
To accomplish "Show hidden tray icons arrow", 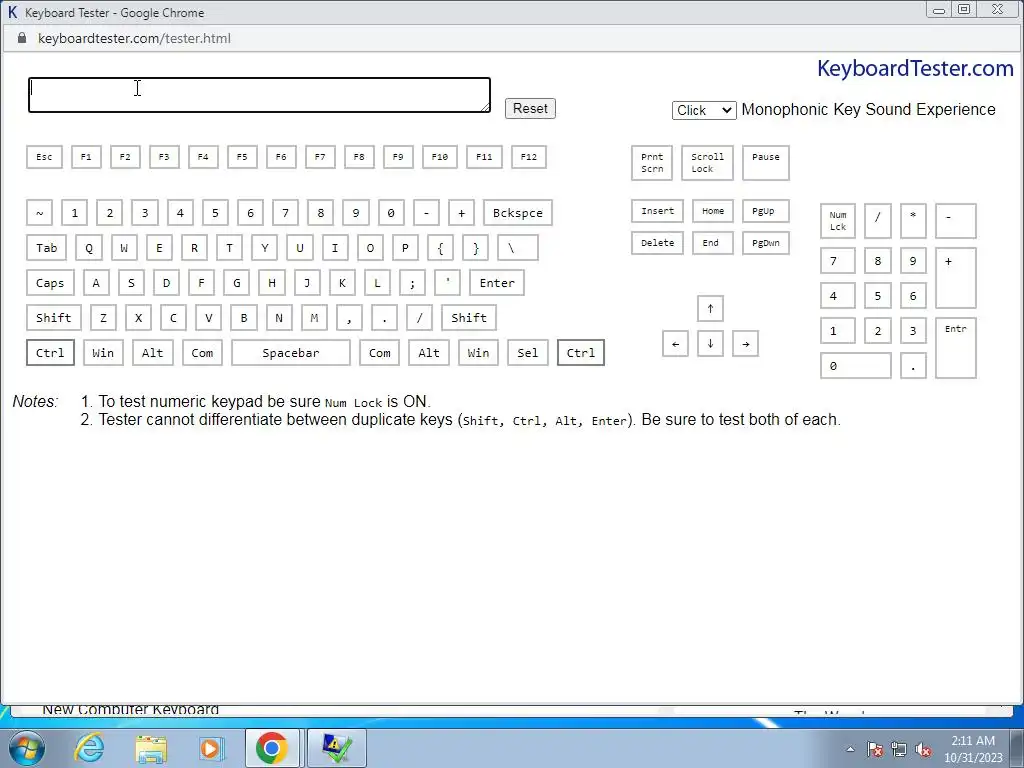I will click(x=850, y=750).
